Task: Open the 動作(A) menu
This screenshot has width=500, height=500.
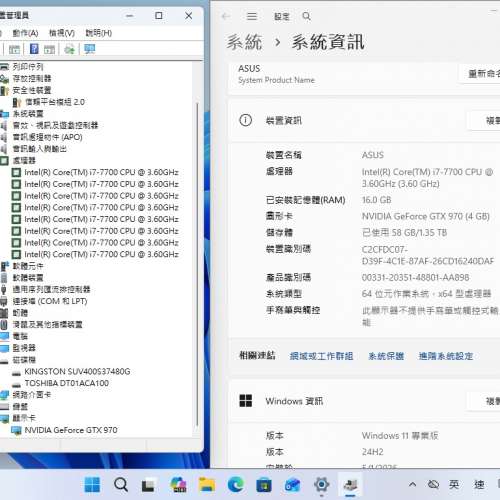Action: click(25, 33)
